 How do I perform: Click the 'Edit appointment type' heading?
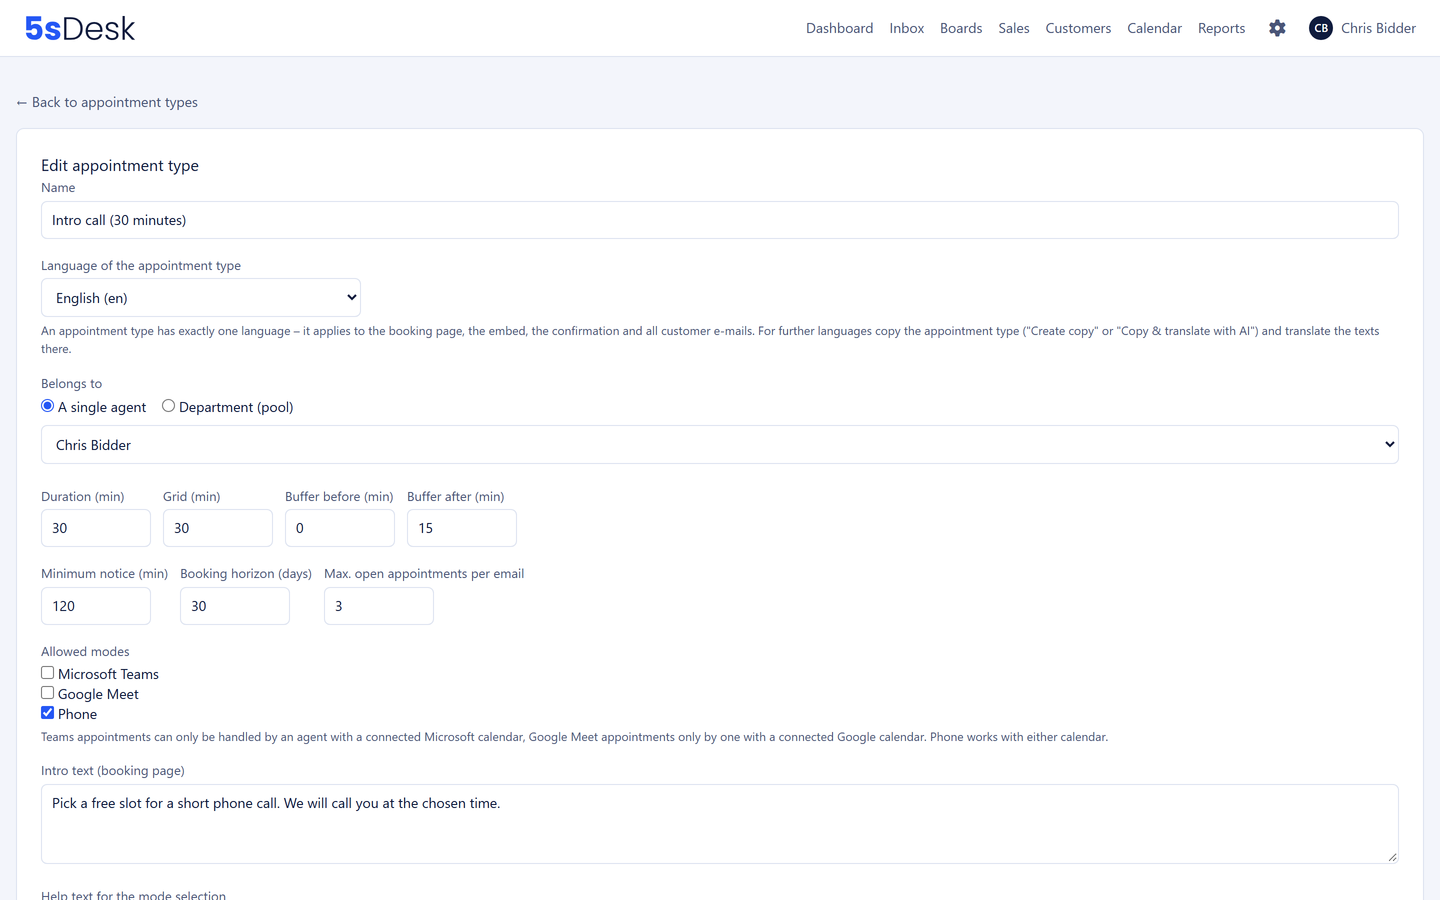coord(120,165)
